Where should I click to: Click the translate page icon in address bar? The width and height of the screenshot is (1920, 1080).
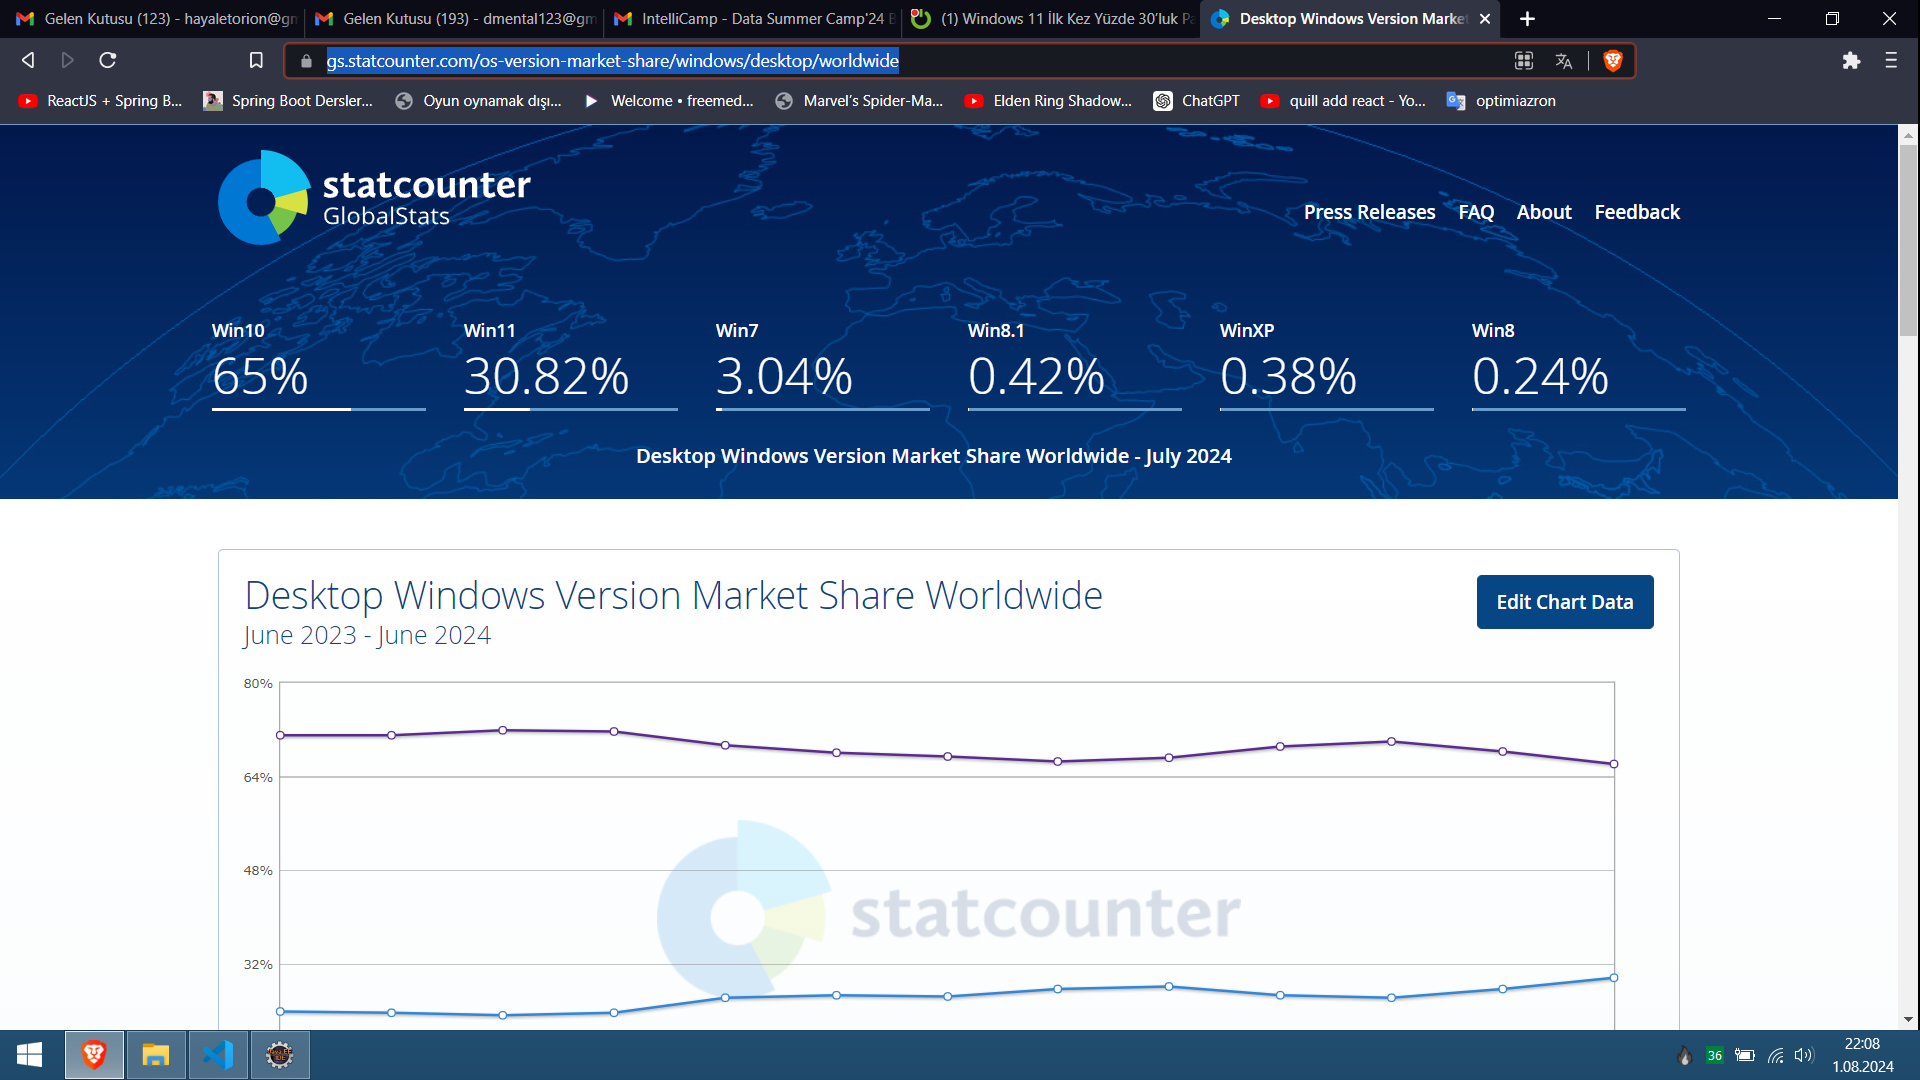coord(1564,61)
